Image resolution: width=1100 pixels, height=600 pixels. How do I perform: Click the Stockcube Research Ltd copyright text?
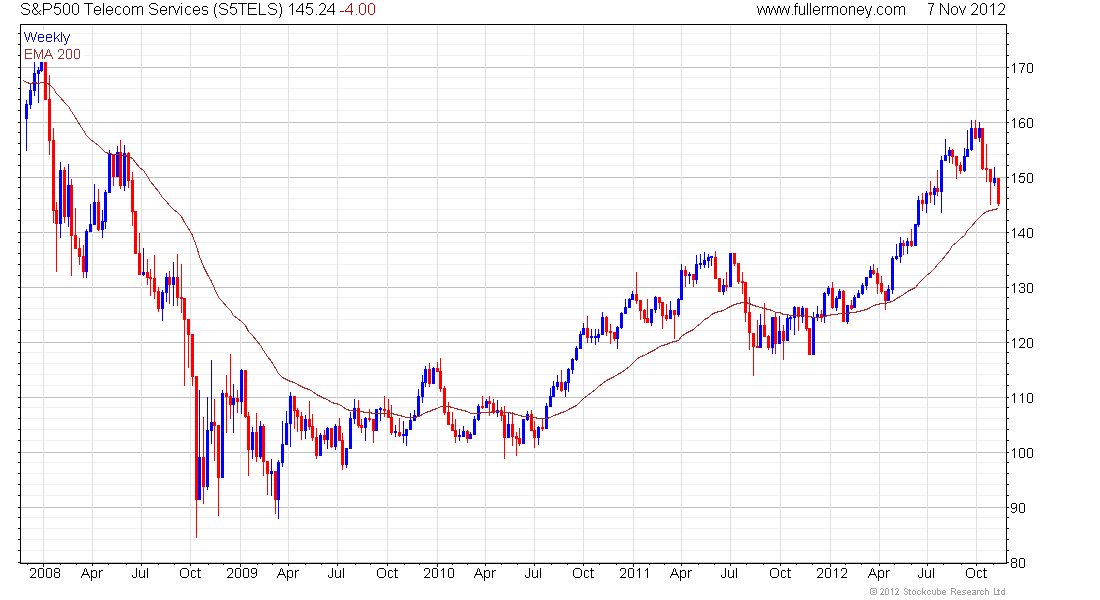point(937,592)
